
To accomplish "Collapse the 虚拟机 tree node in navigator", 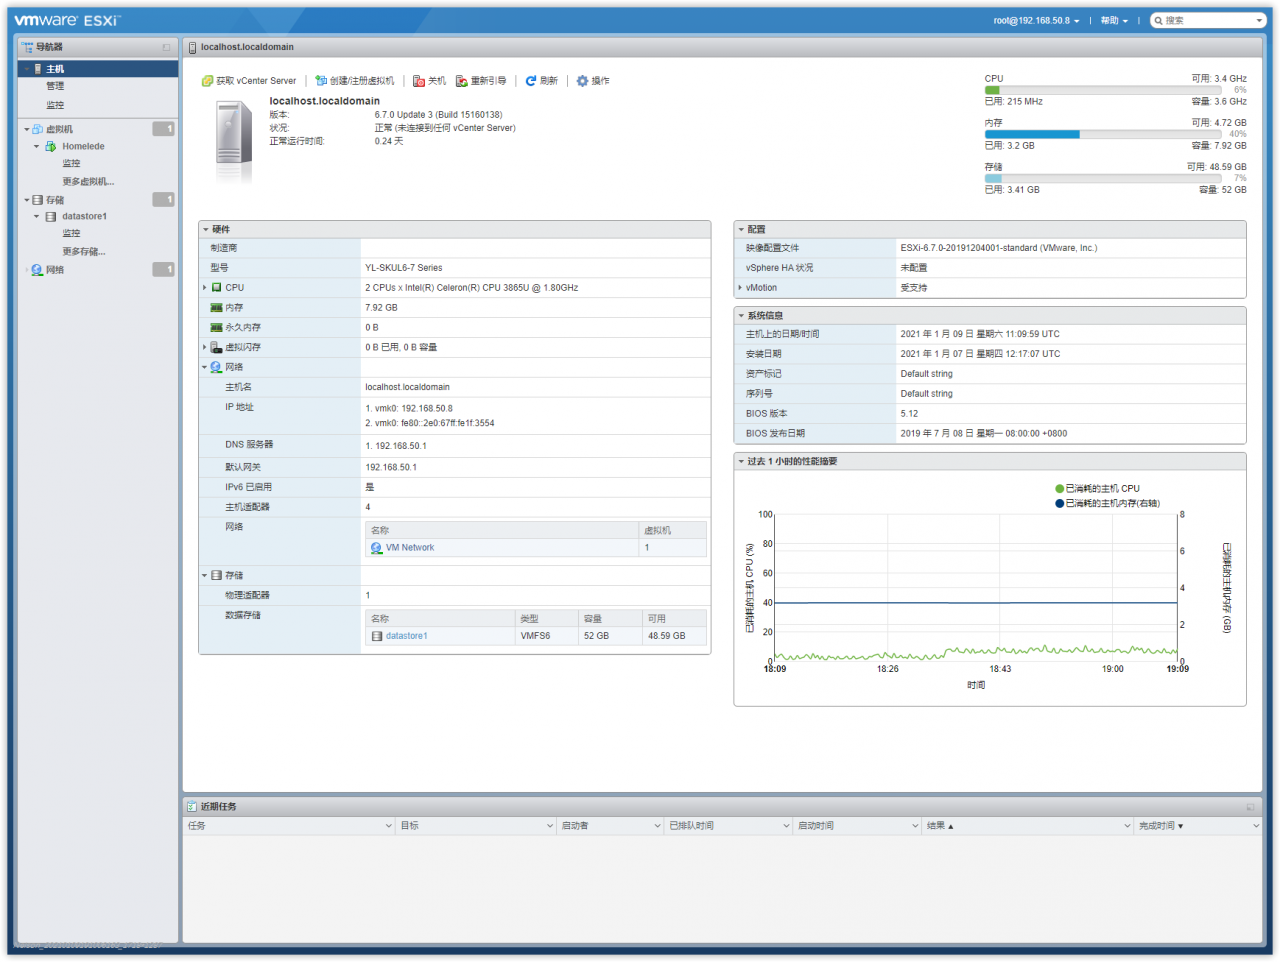I will [x=27, y=130].
